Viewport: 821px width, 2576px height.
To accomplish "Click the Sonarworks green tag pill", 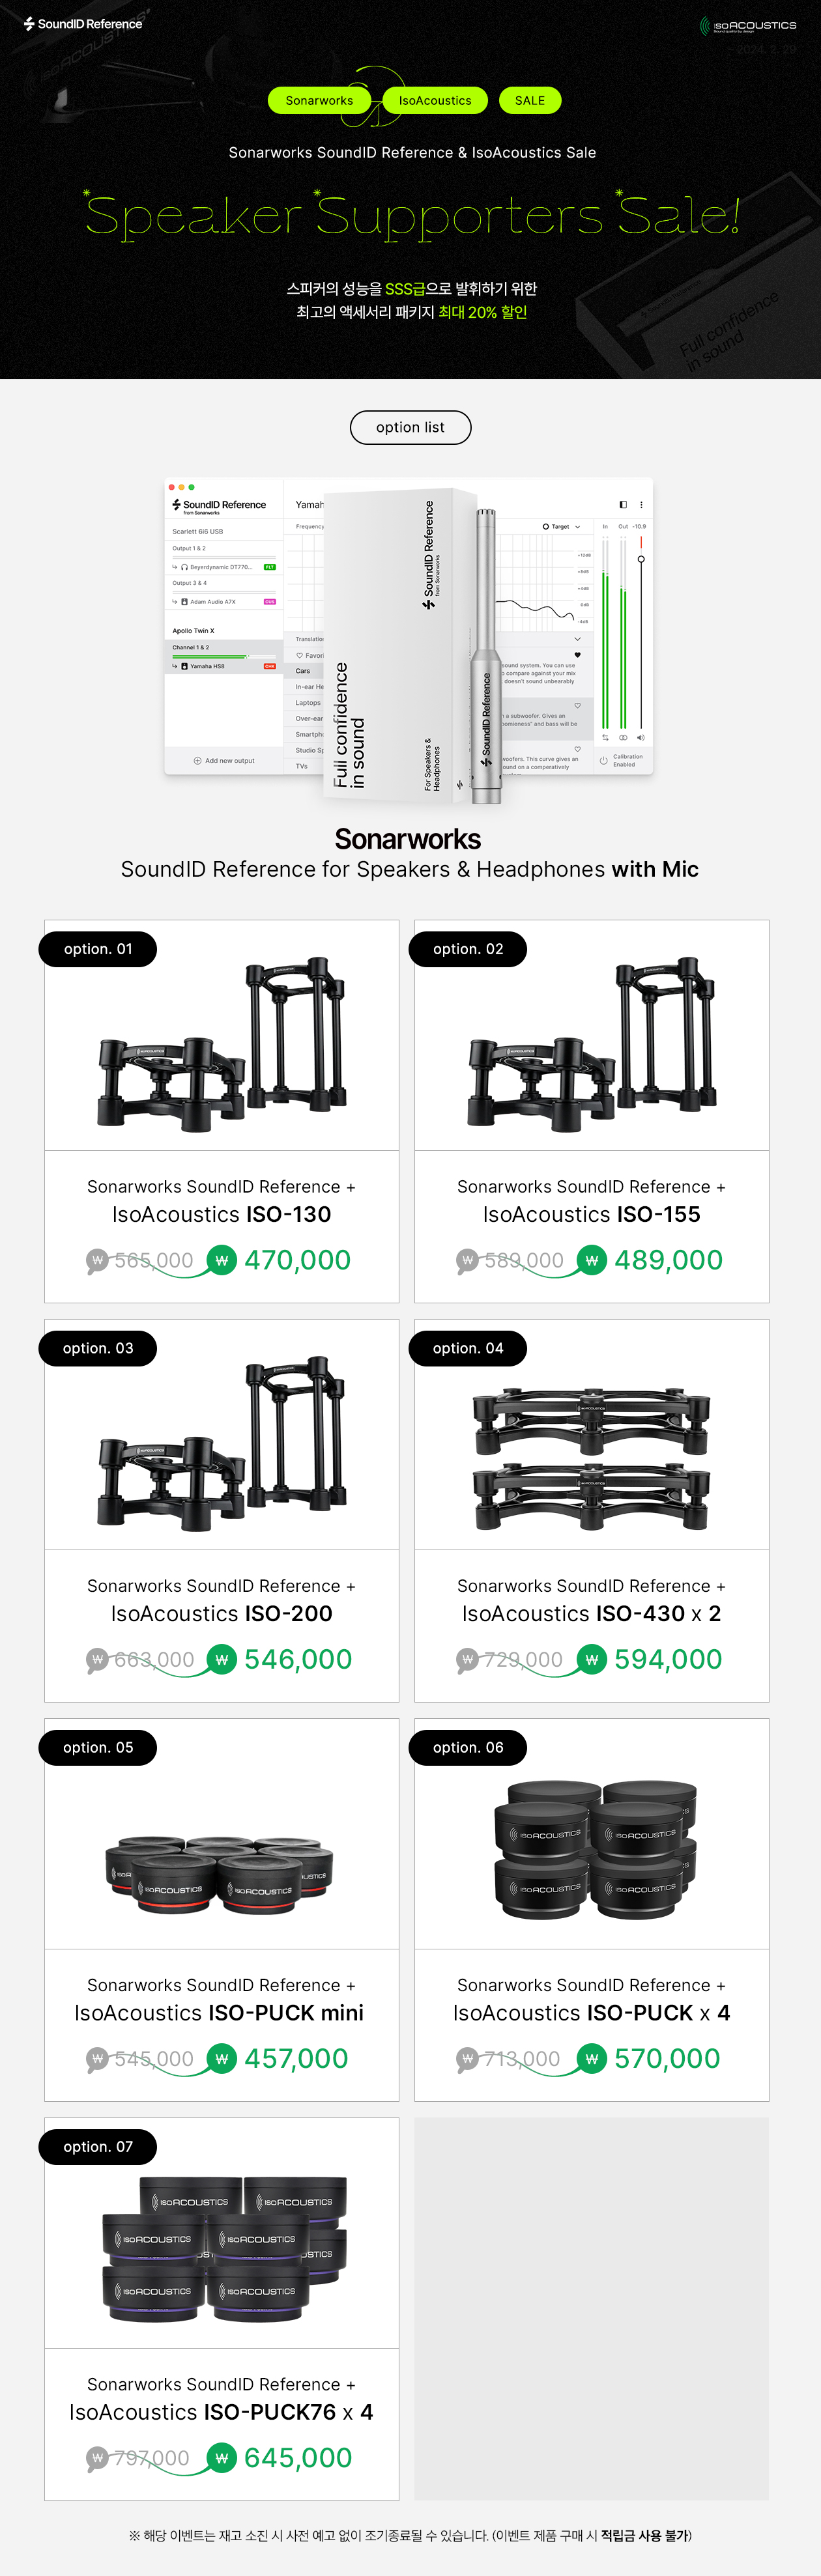I will pos(319,101).
